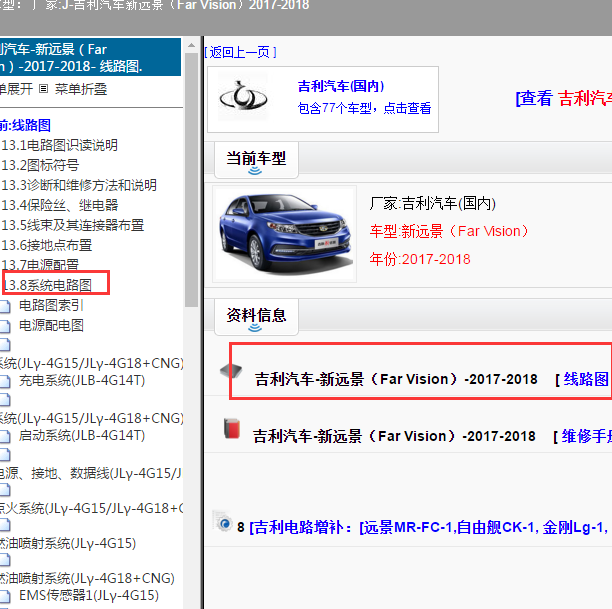This screenshot has width=612, height=609.
Task: Open the blue Far Vision car image
Action: click(x=284, y=234)
